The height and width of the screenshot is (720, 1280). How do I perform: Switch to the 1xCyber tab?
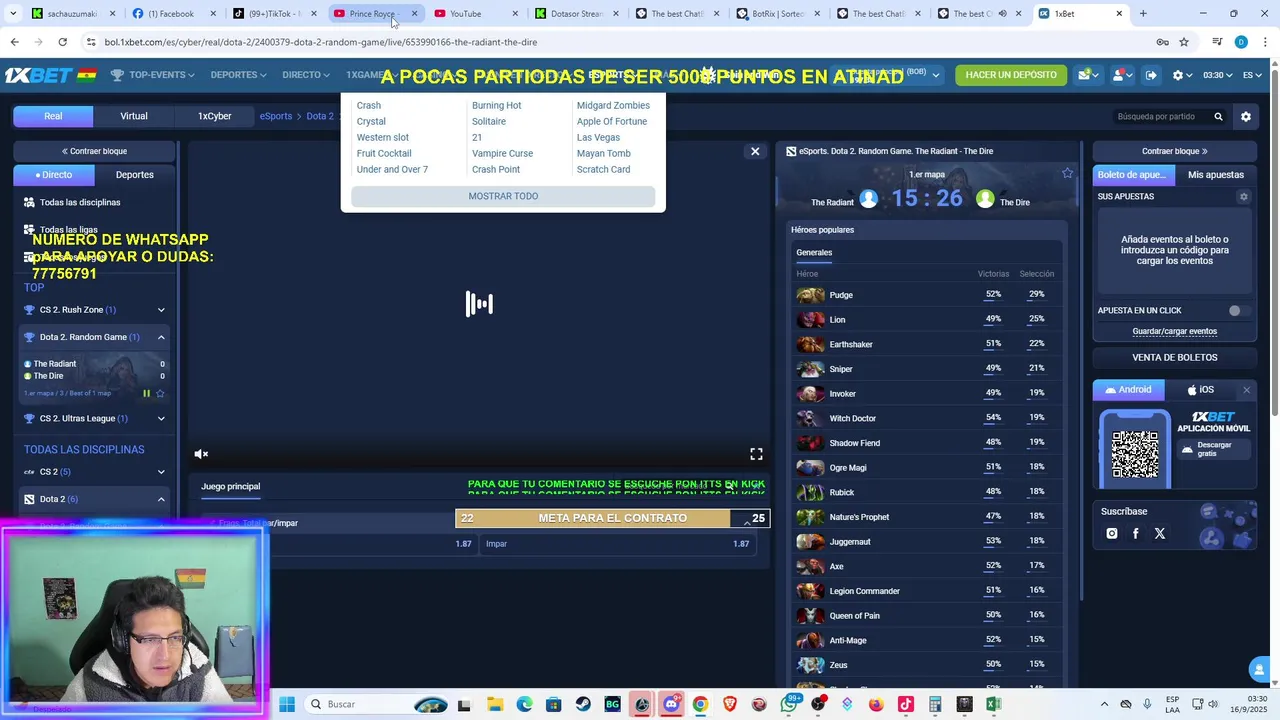tap(214, 116)
